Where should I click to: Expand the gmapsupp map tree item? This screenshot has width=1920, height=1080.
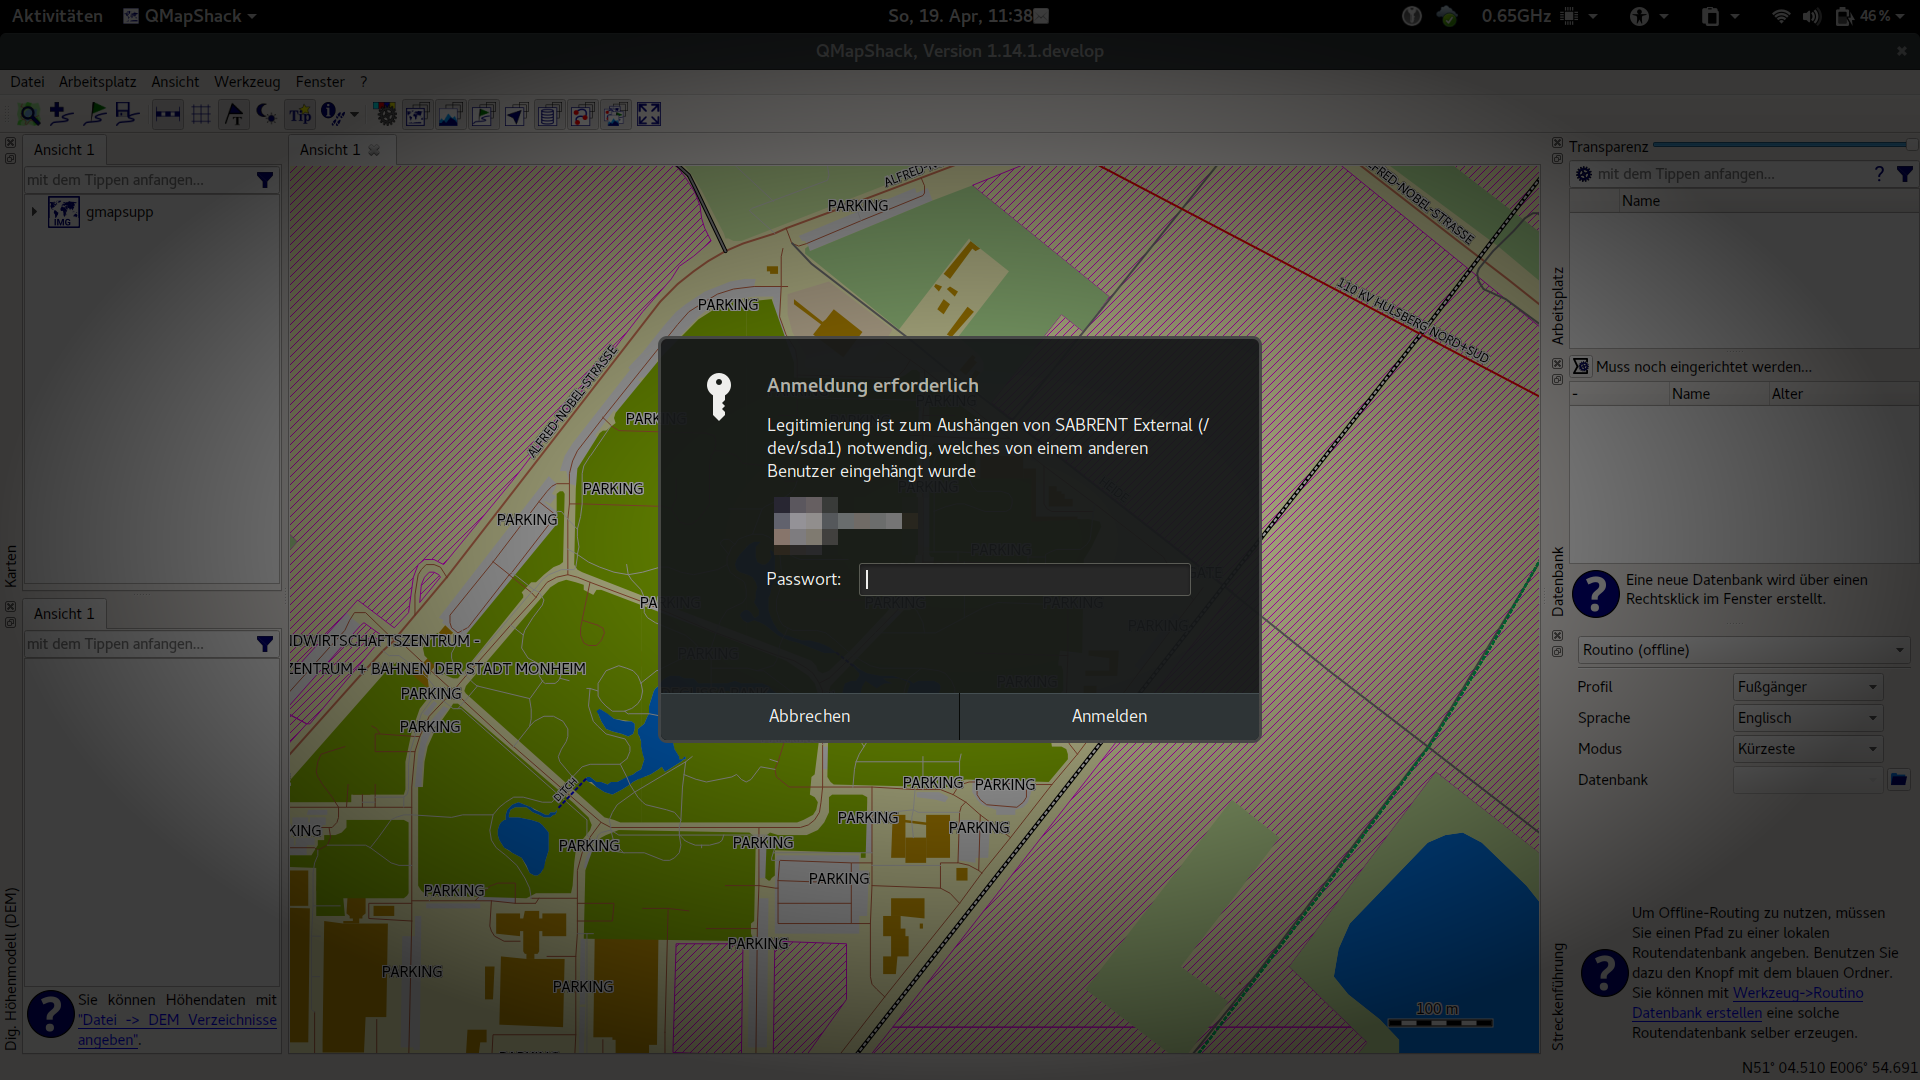(x=34, y=212)
